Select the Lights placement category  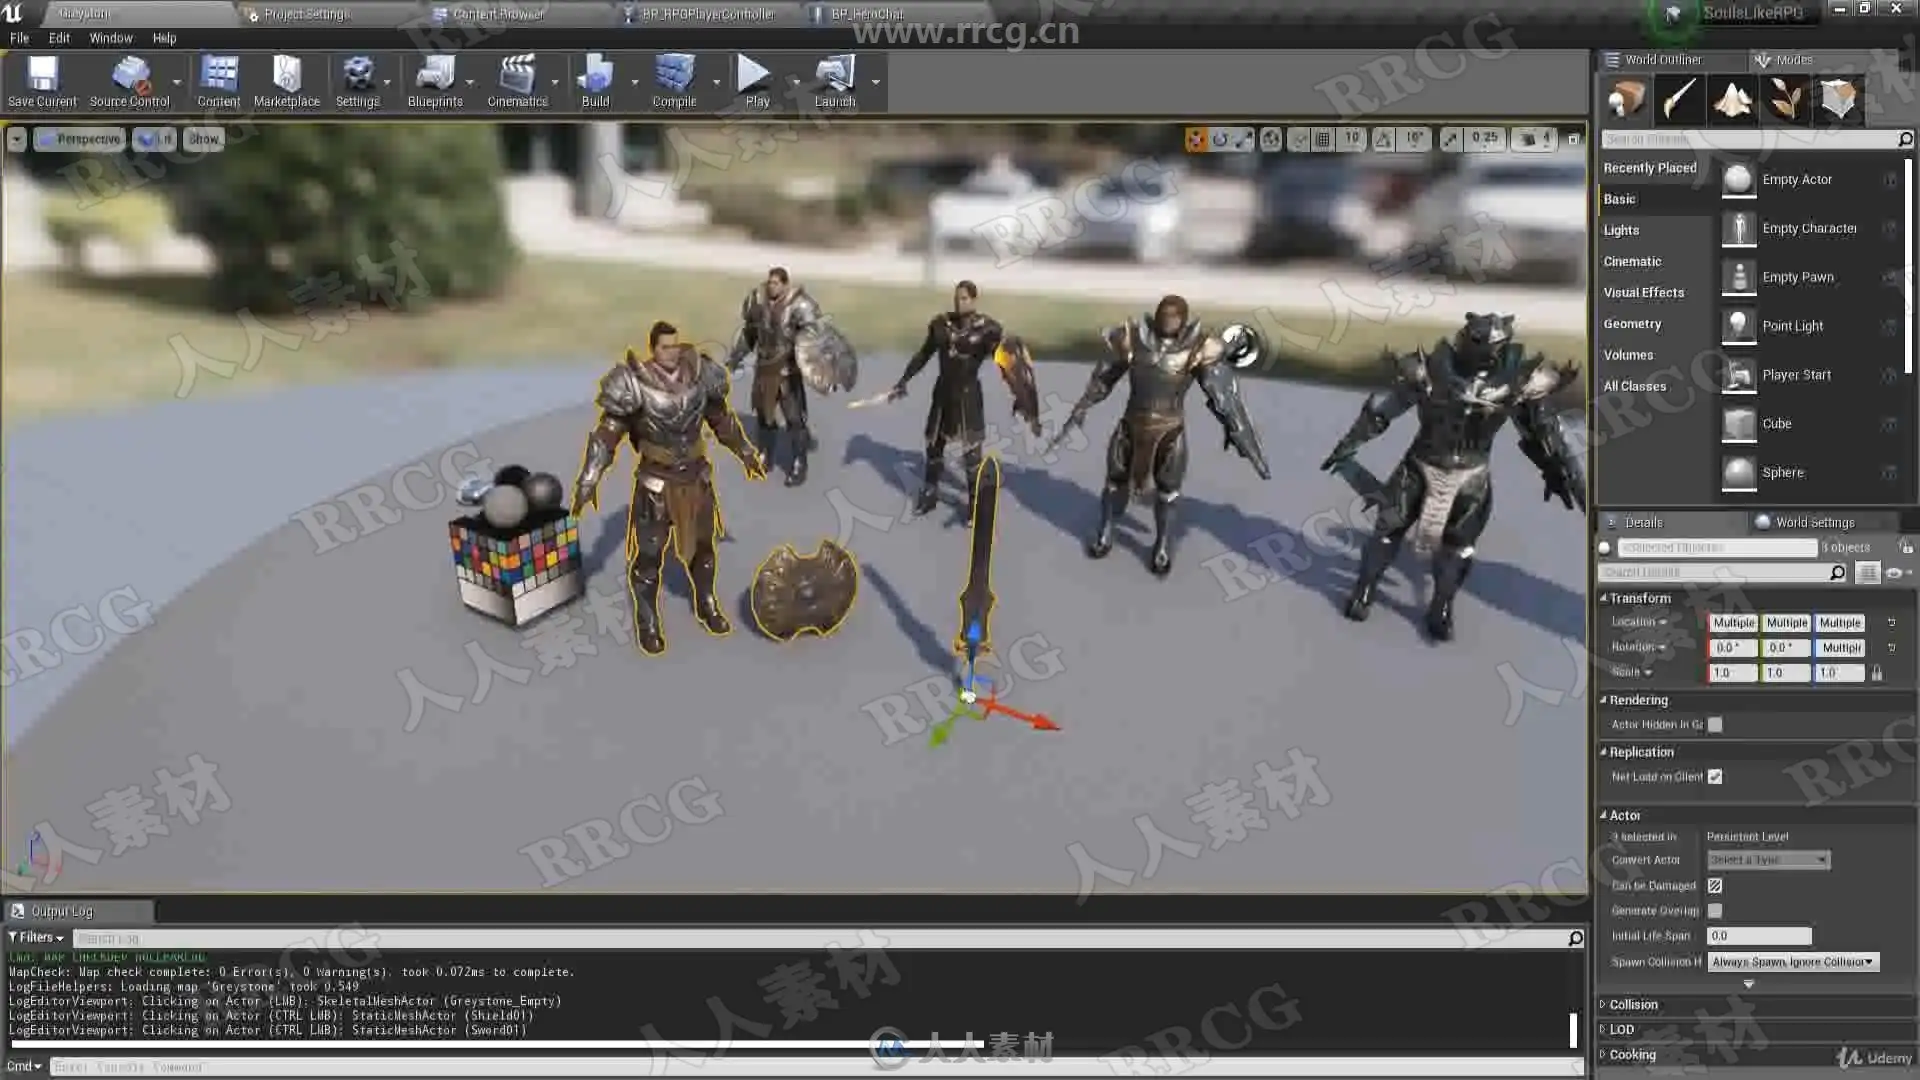coord(1621,230)
